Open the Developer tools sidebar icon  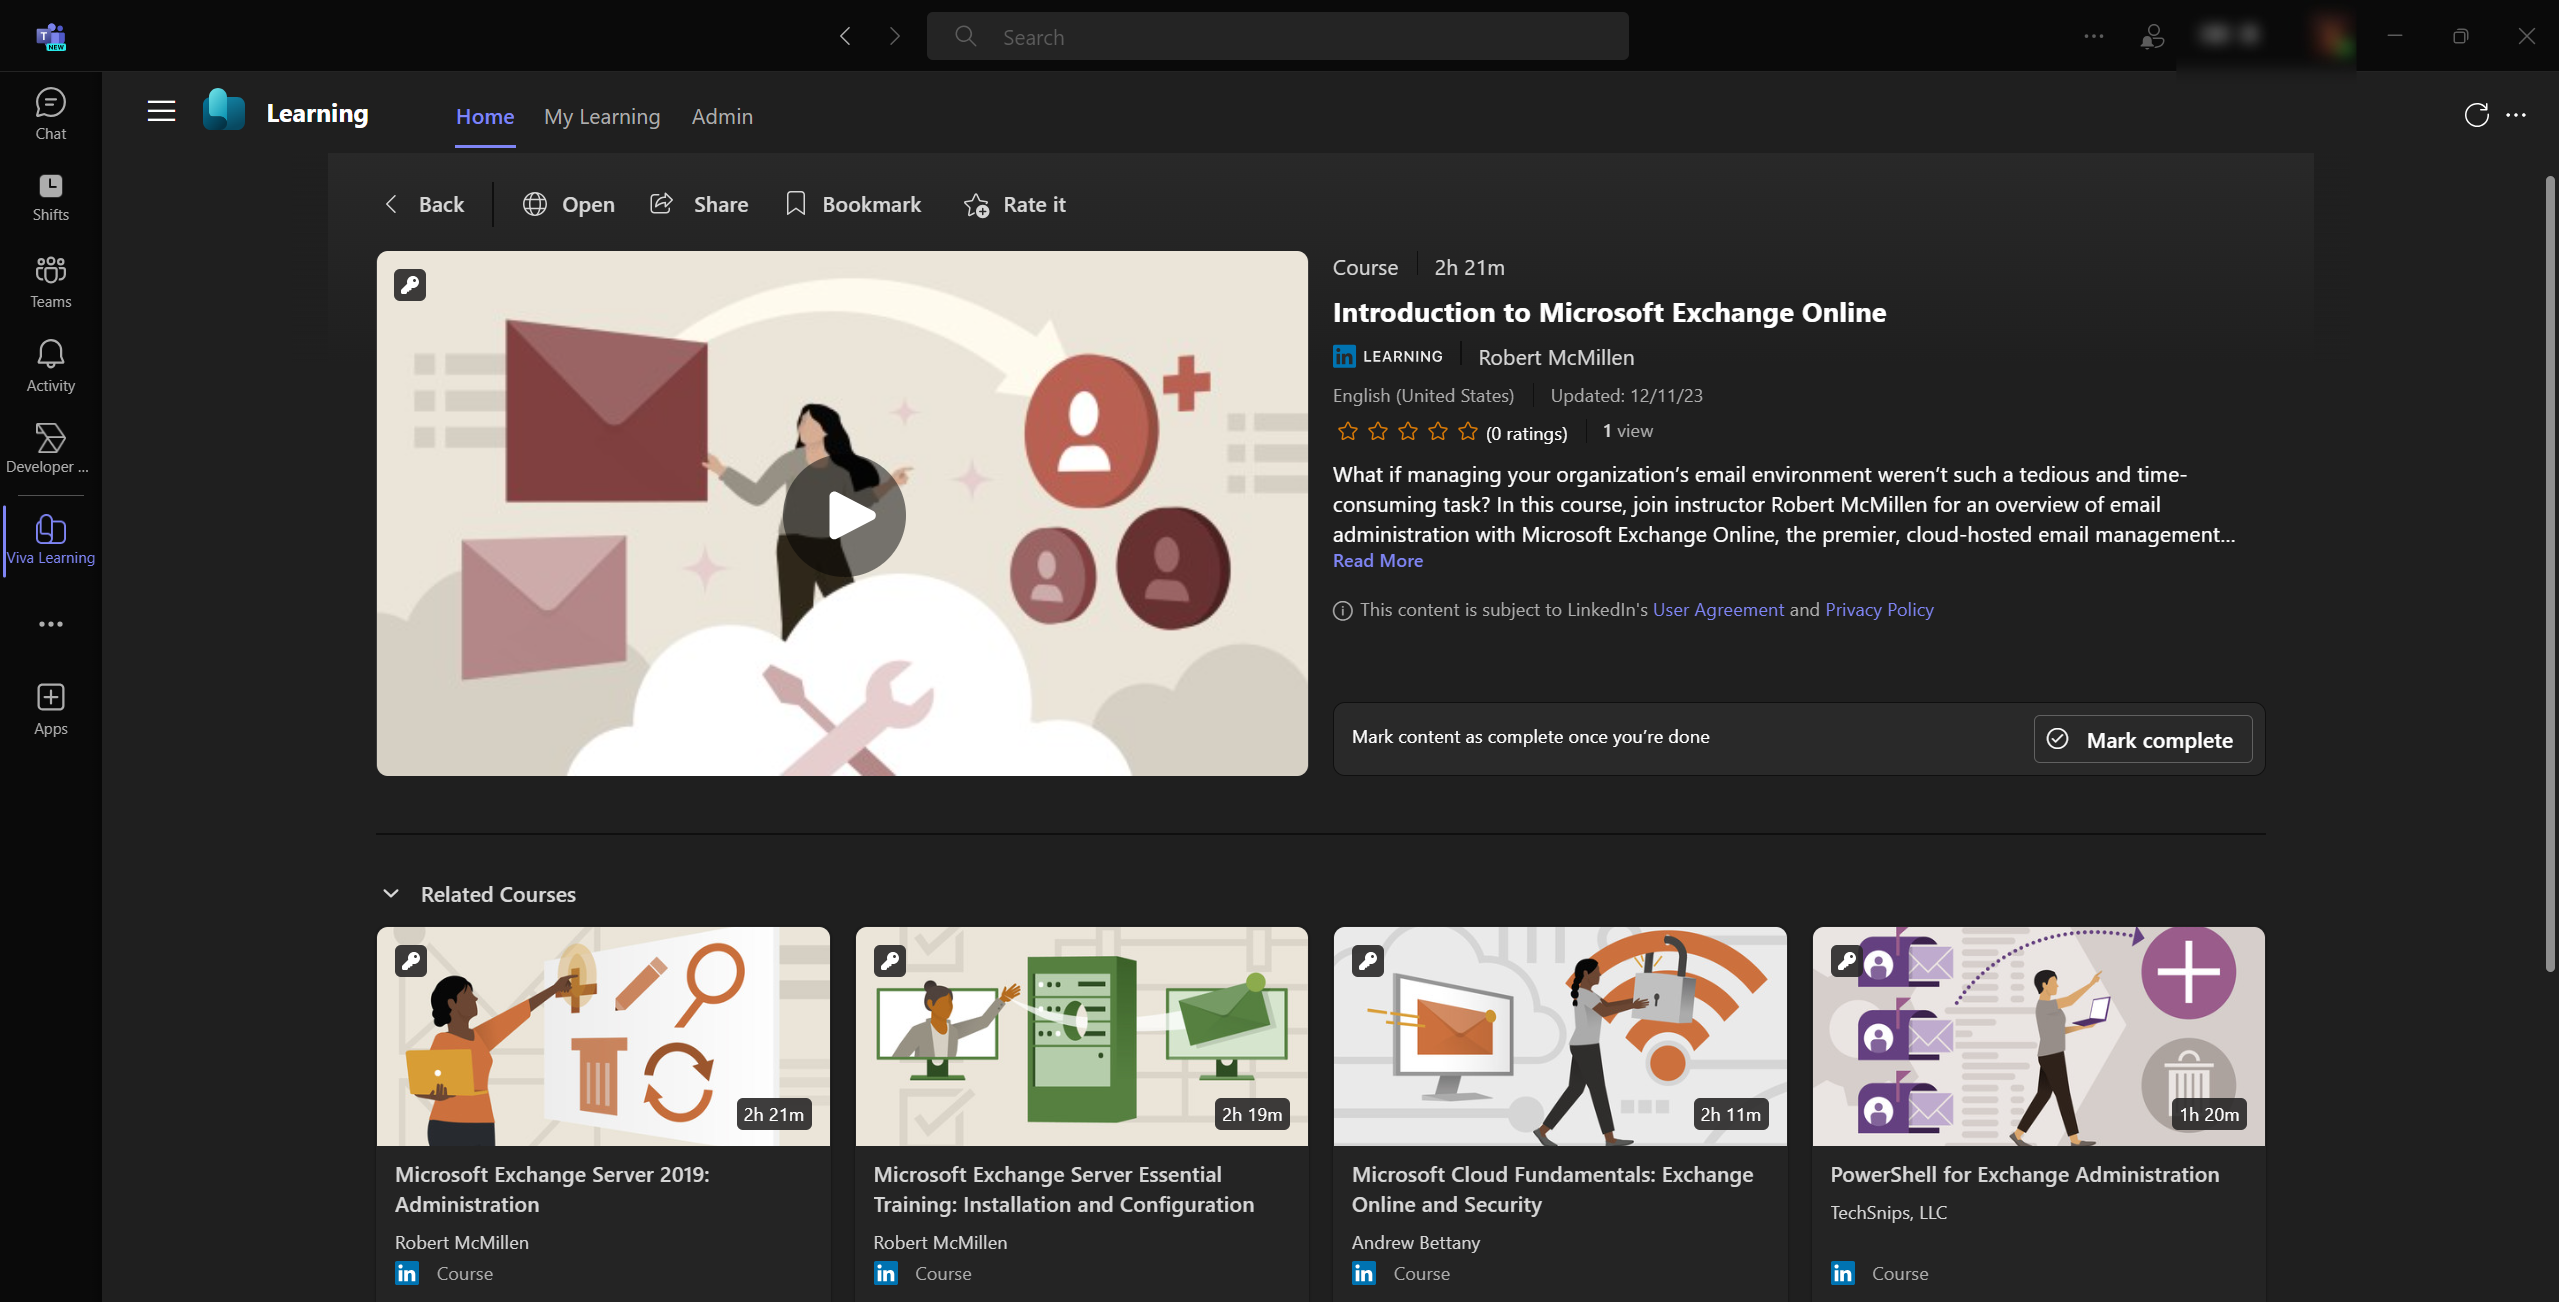(x=50, y=446)
